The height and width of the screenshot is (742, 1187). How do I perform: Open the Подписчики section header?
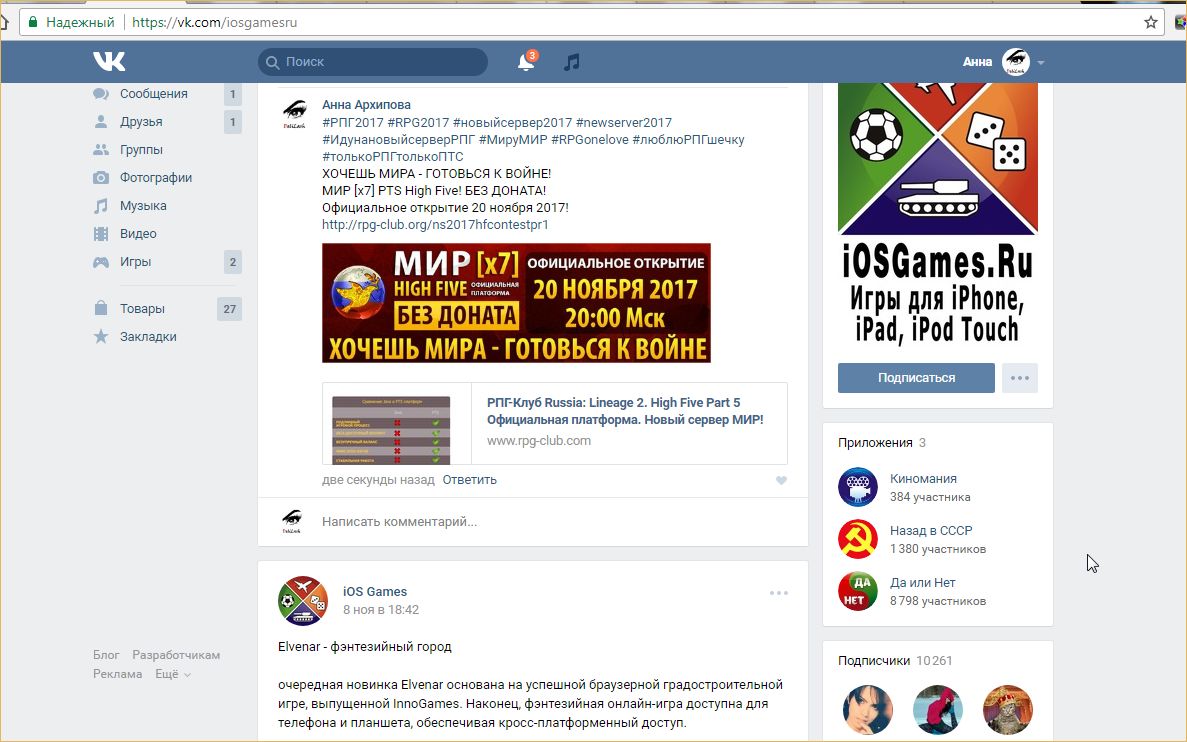coord(874,661)
